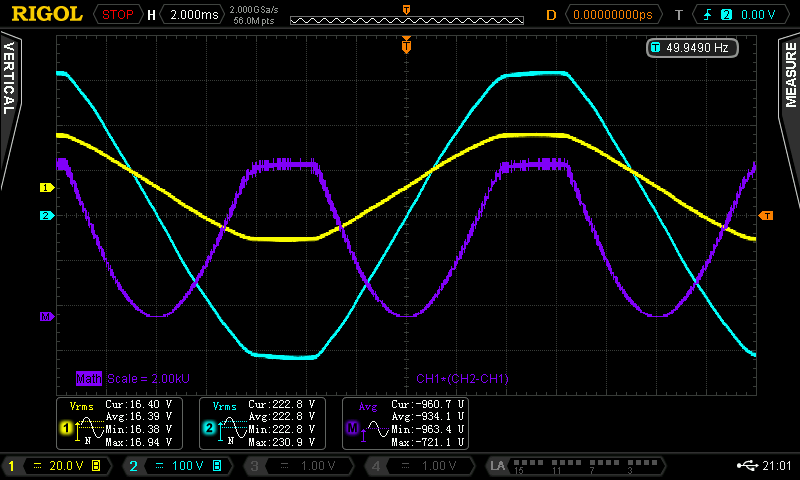Viewport: 800px width, 480px height.
Task: Click the orange trigger level marker at right edge
Action: pos(766,216)
